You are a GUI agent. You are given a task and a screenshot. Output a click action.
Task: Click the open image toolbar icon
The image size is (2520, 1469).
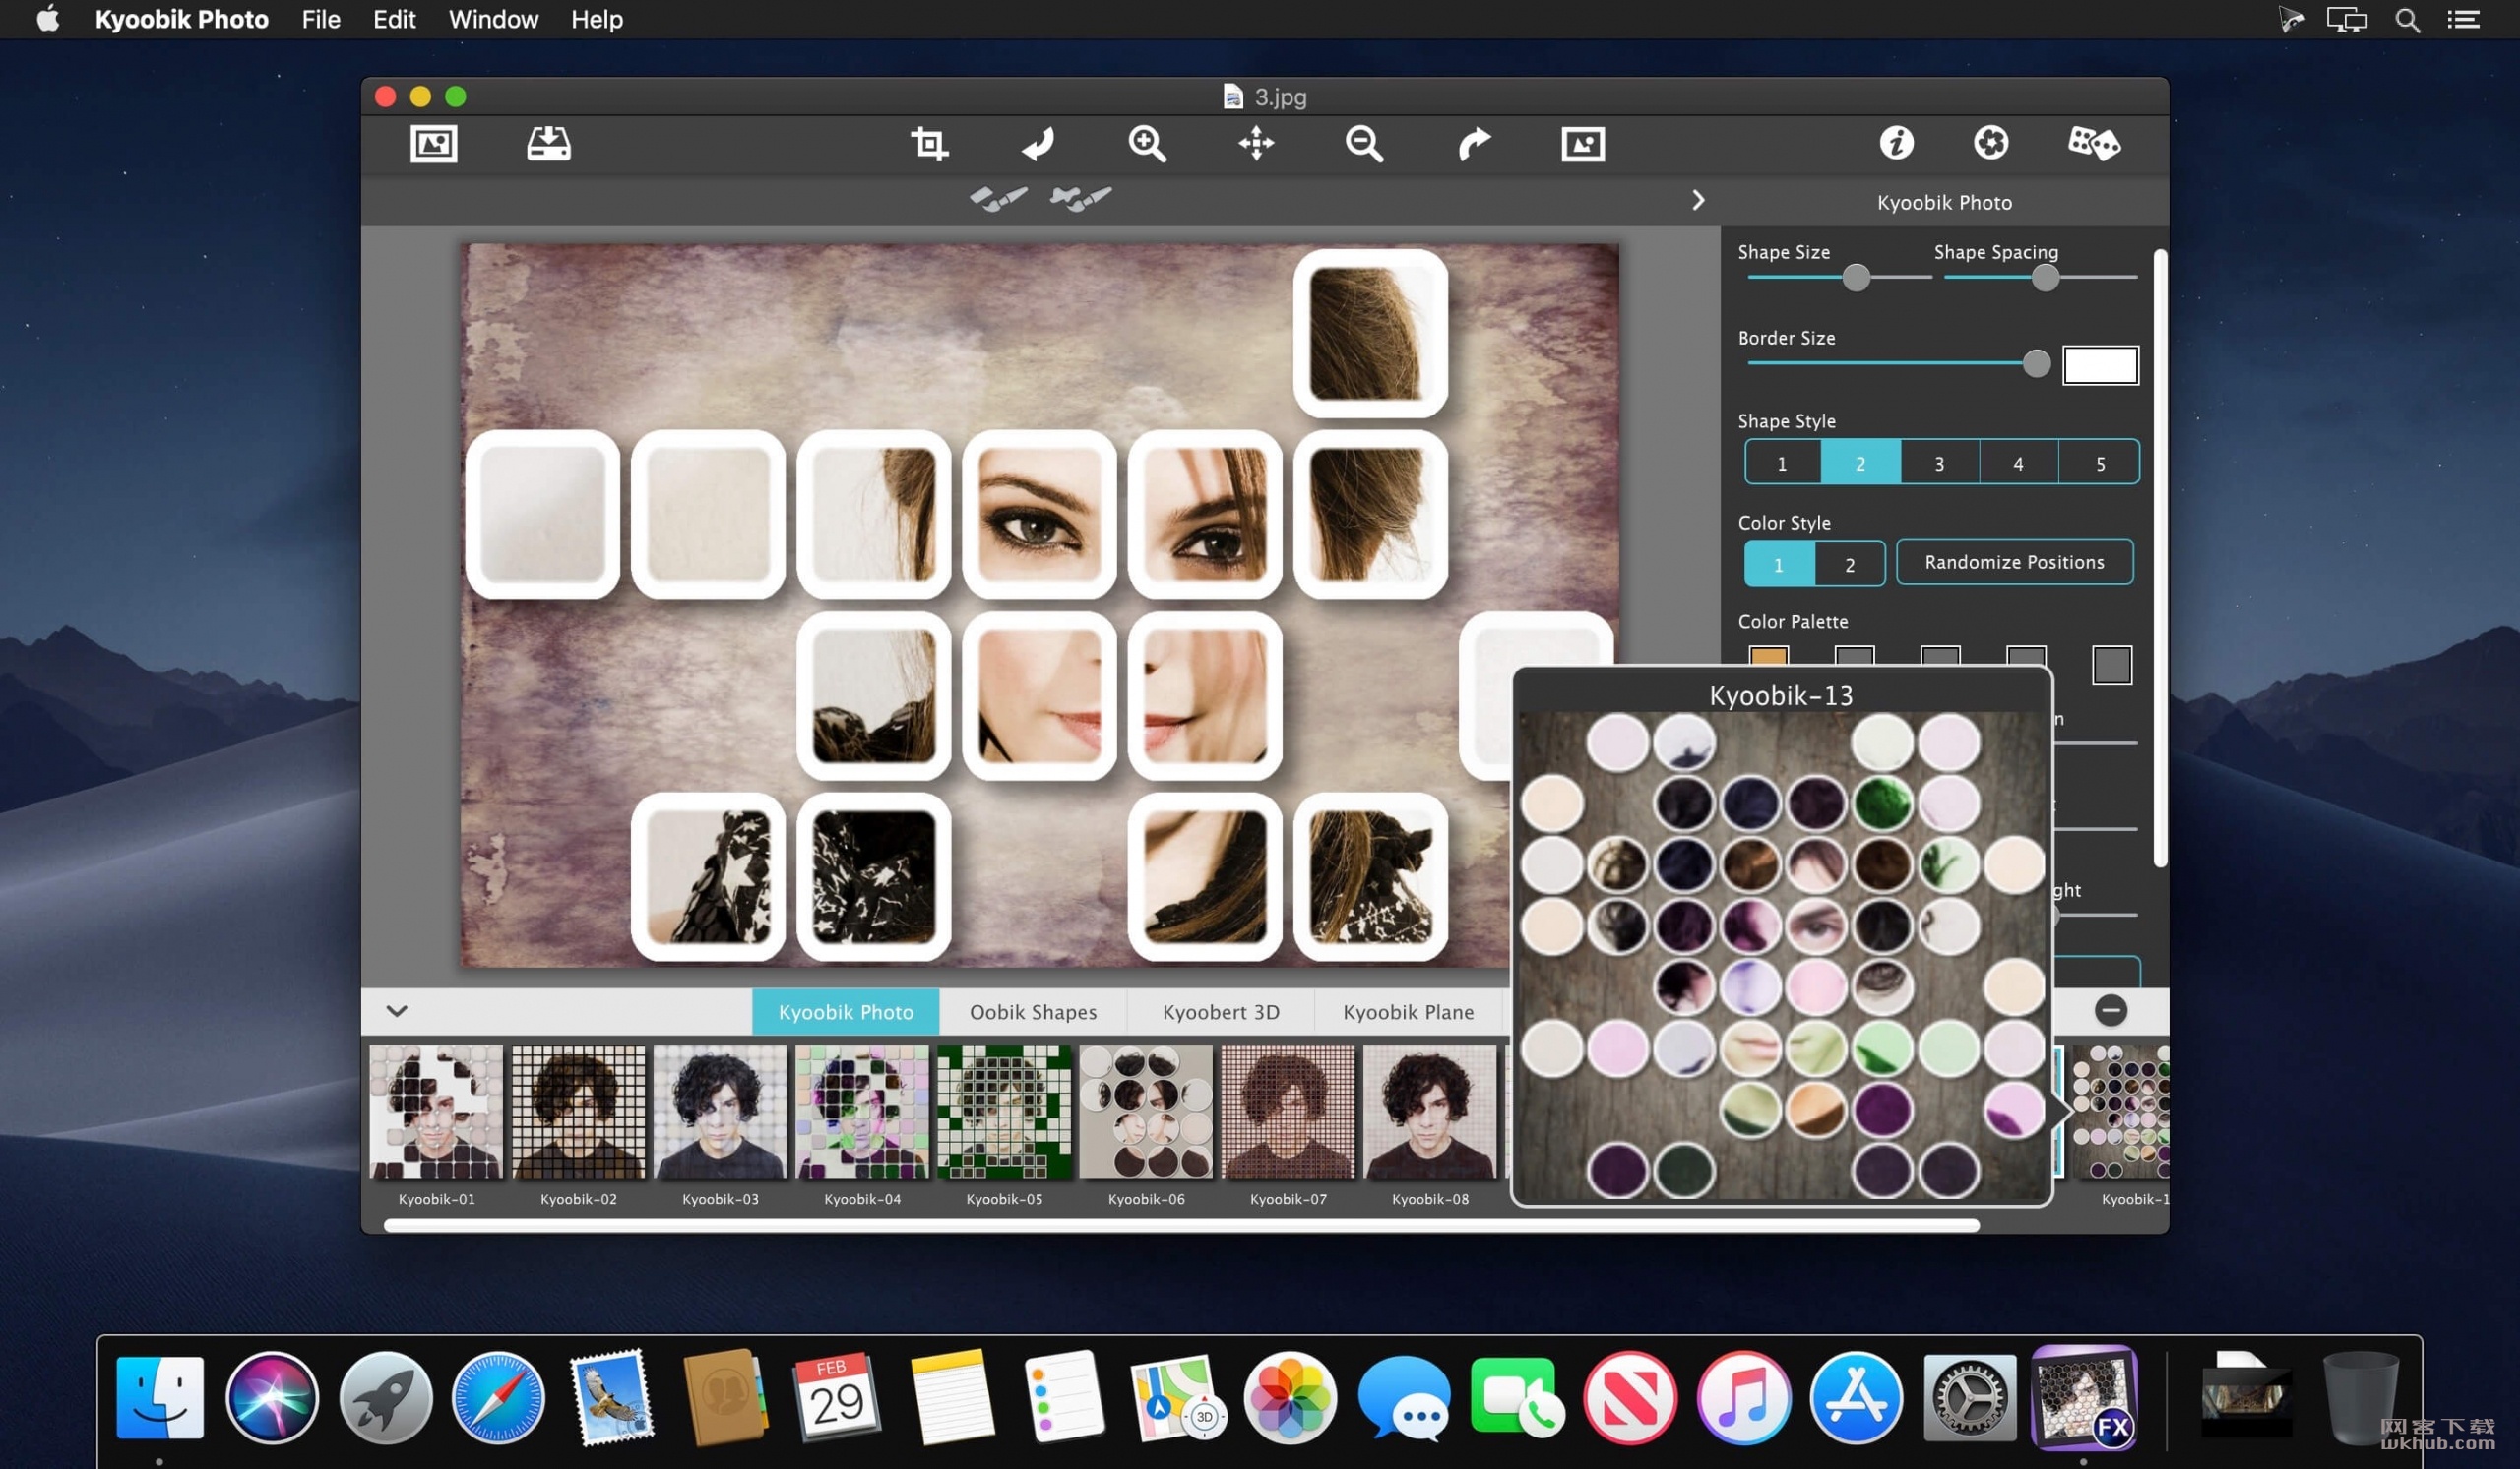434,143
